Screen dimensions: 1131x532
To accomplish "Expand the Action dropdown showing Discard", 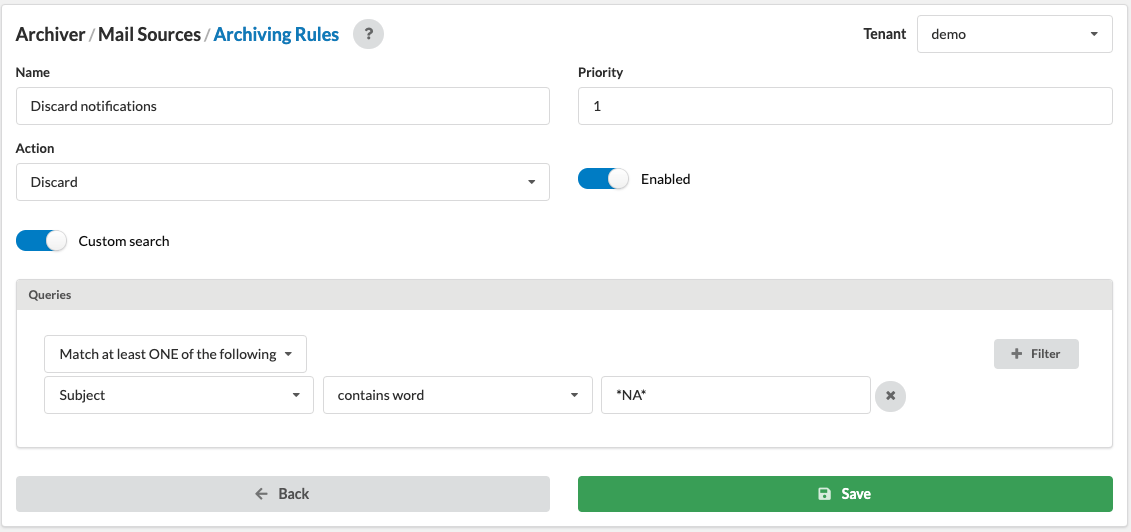I will click(283, 182).
